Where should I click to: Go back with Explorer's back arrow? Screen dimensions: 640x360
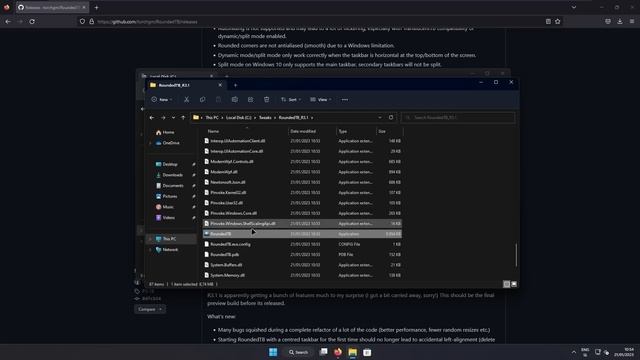tap(152, 118)
